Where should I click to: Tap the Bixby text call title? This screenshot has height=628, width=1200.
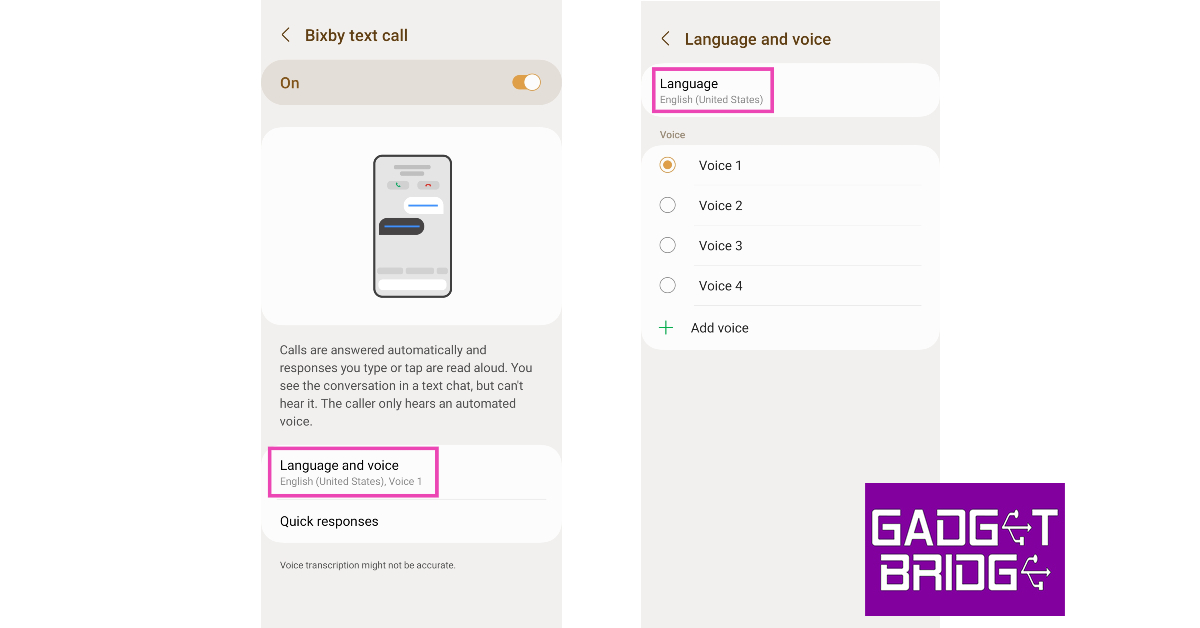pos(356,35)
